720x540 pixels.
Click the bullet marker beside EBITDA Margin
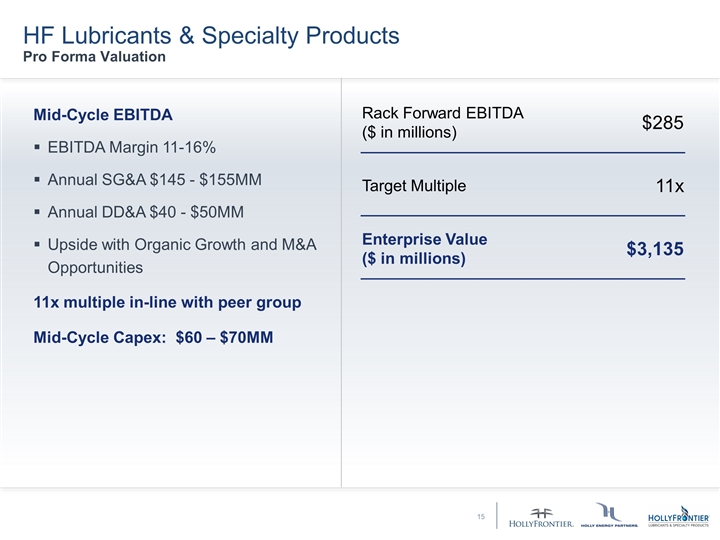[x=37, y=149]
